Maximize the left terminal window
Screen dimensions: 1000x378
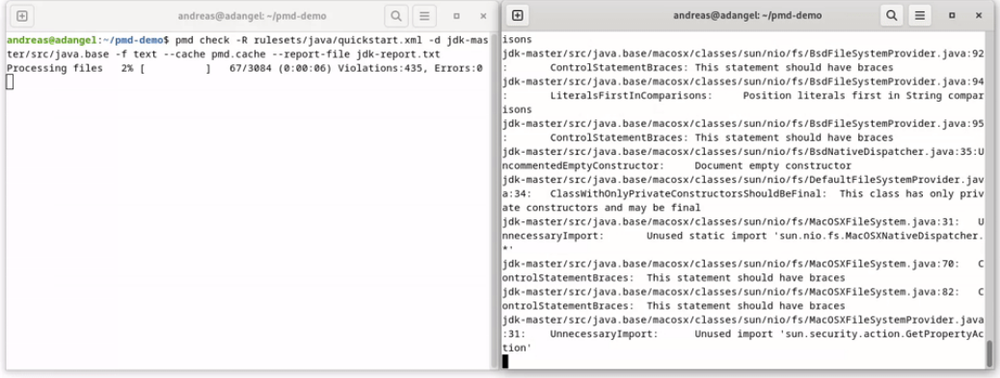pyautogui.click(x=456, y=16)
